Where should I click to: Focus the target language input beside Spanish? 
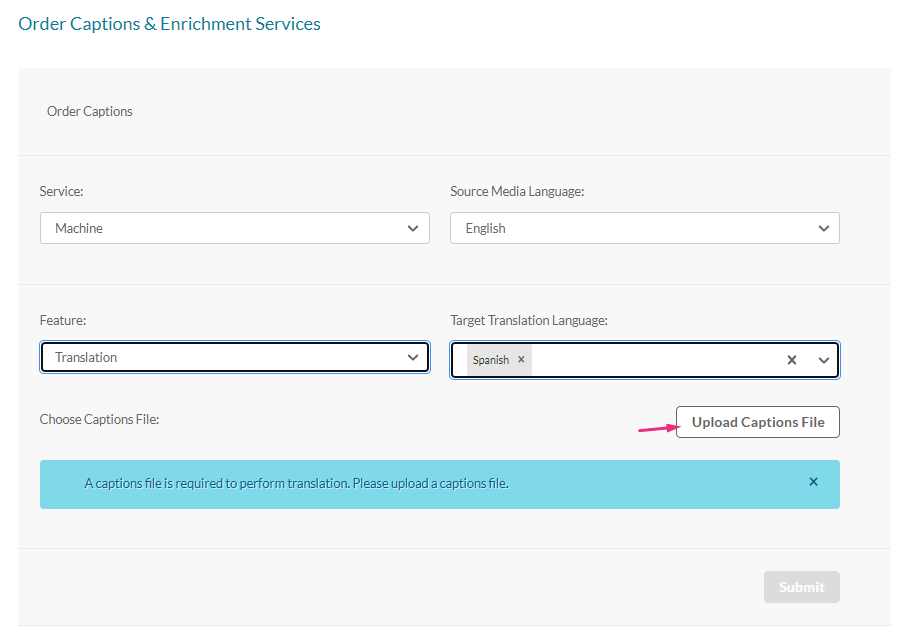click(650, 360)
